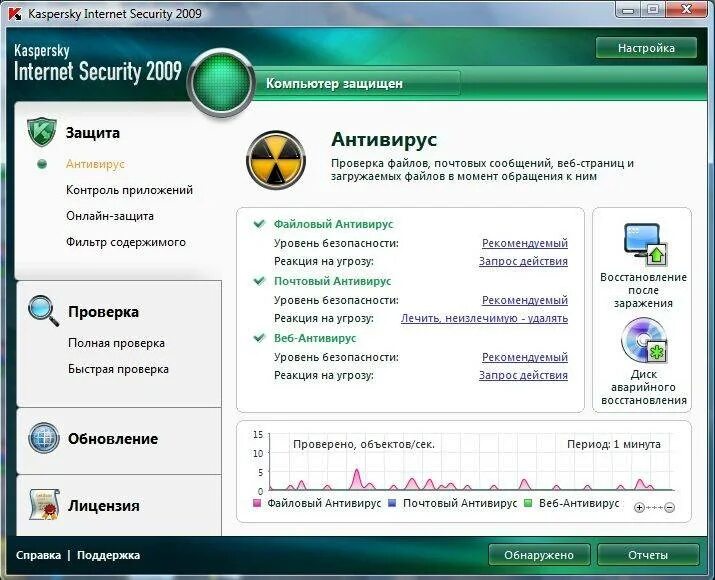Viewport: 715px width, 580px height.
Task: Zoom out chart with minus icon
Action: tap(669, 507)
